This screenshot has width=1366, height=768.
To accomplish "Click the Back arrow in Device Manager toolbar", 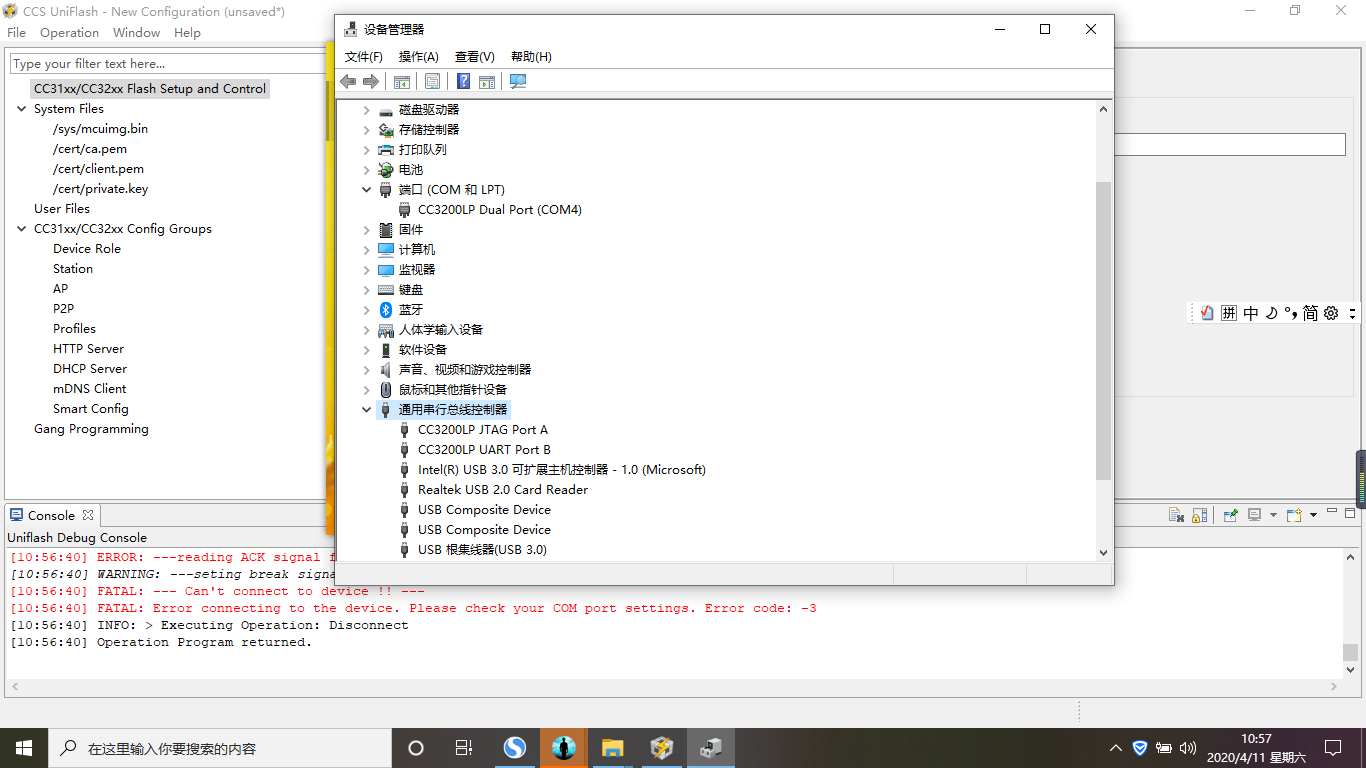I will point(348,81).
